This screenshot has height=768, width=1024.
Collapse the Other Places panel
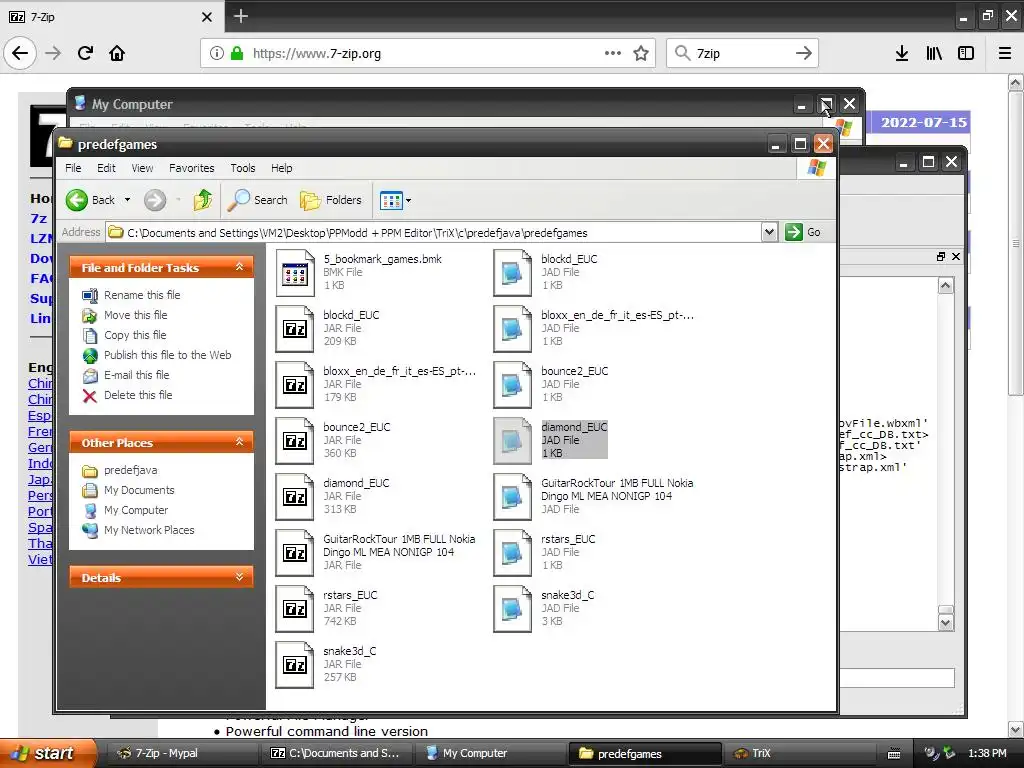click(240, 442)
